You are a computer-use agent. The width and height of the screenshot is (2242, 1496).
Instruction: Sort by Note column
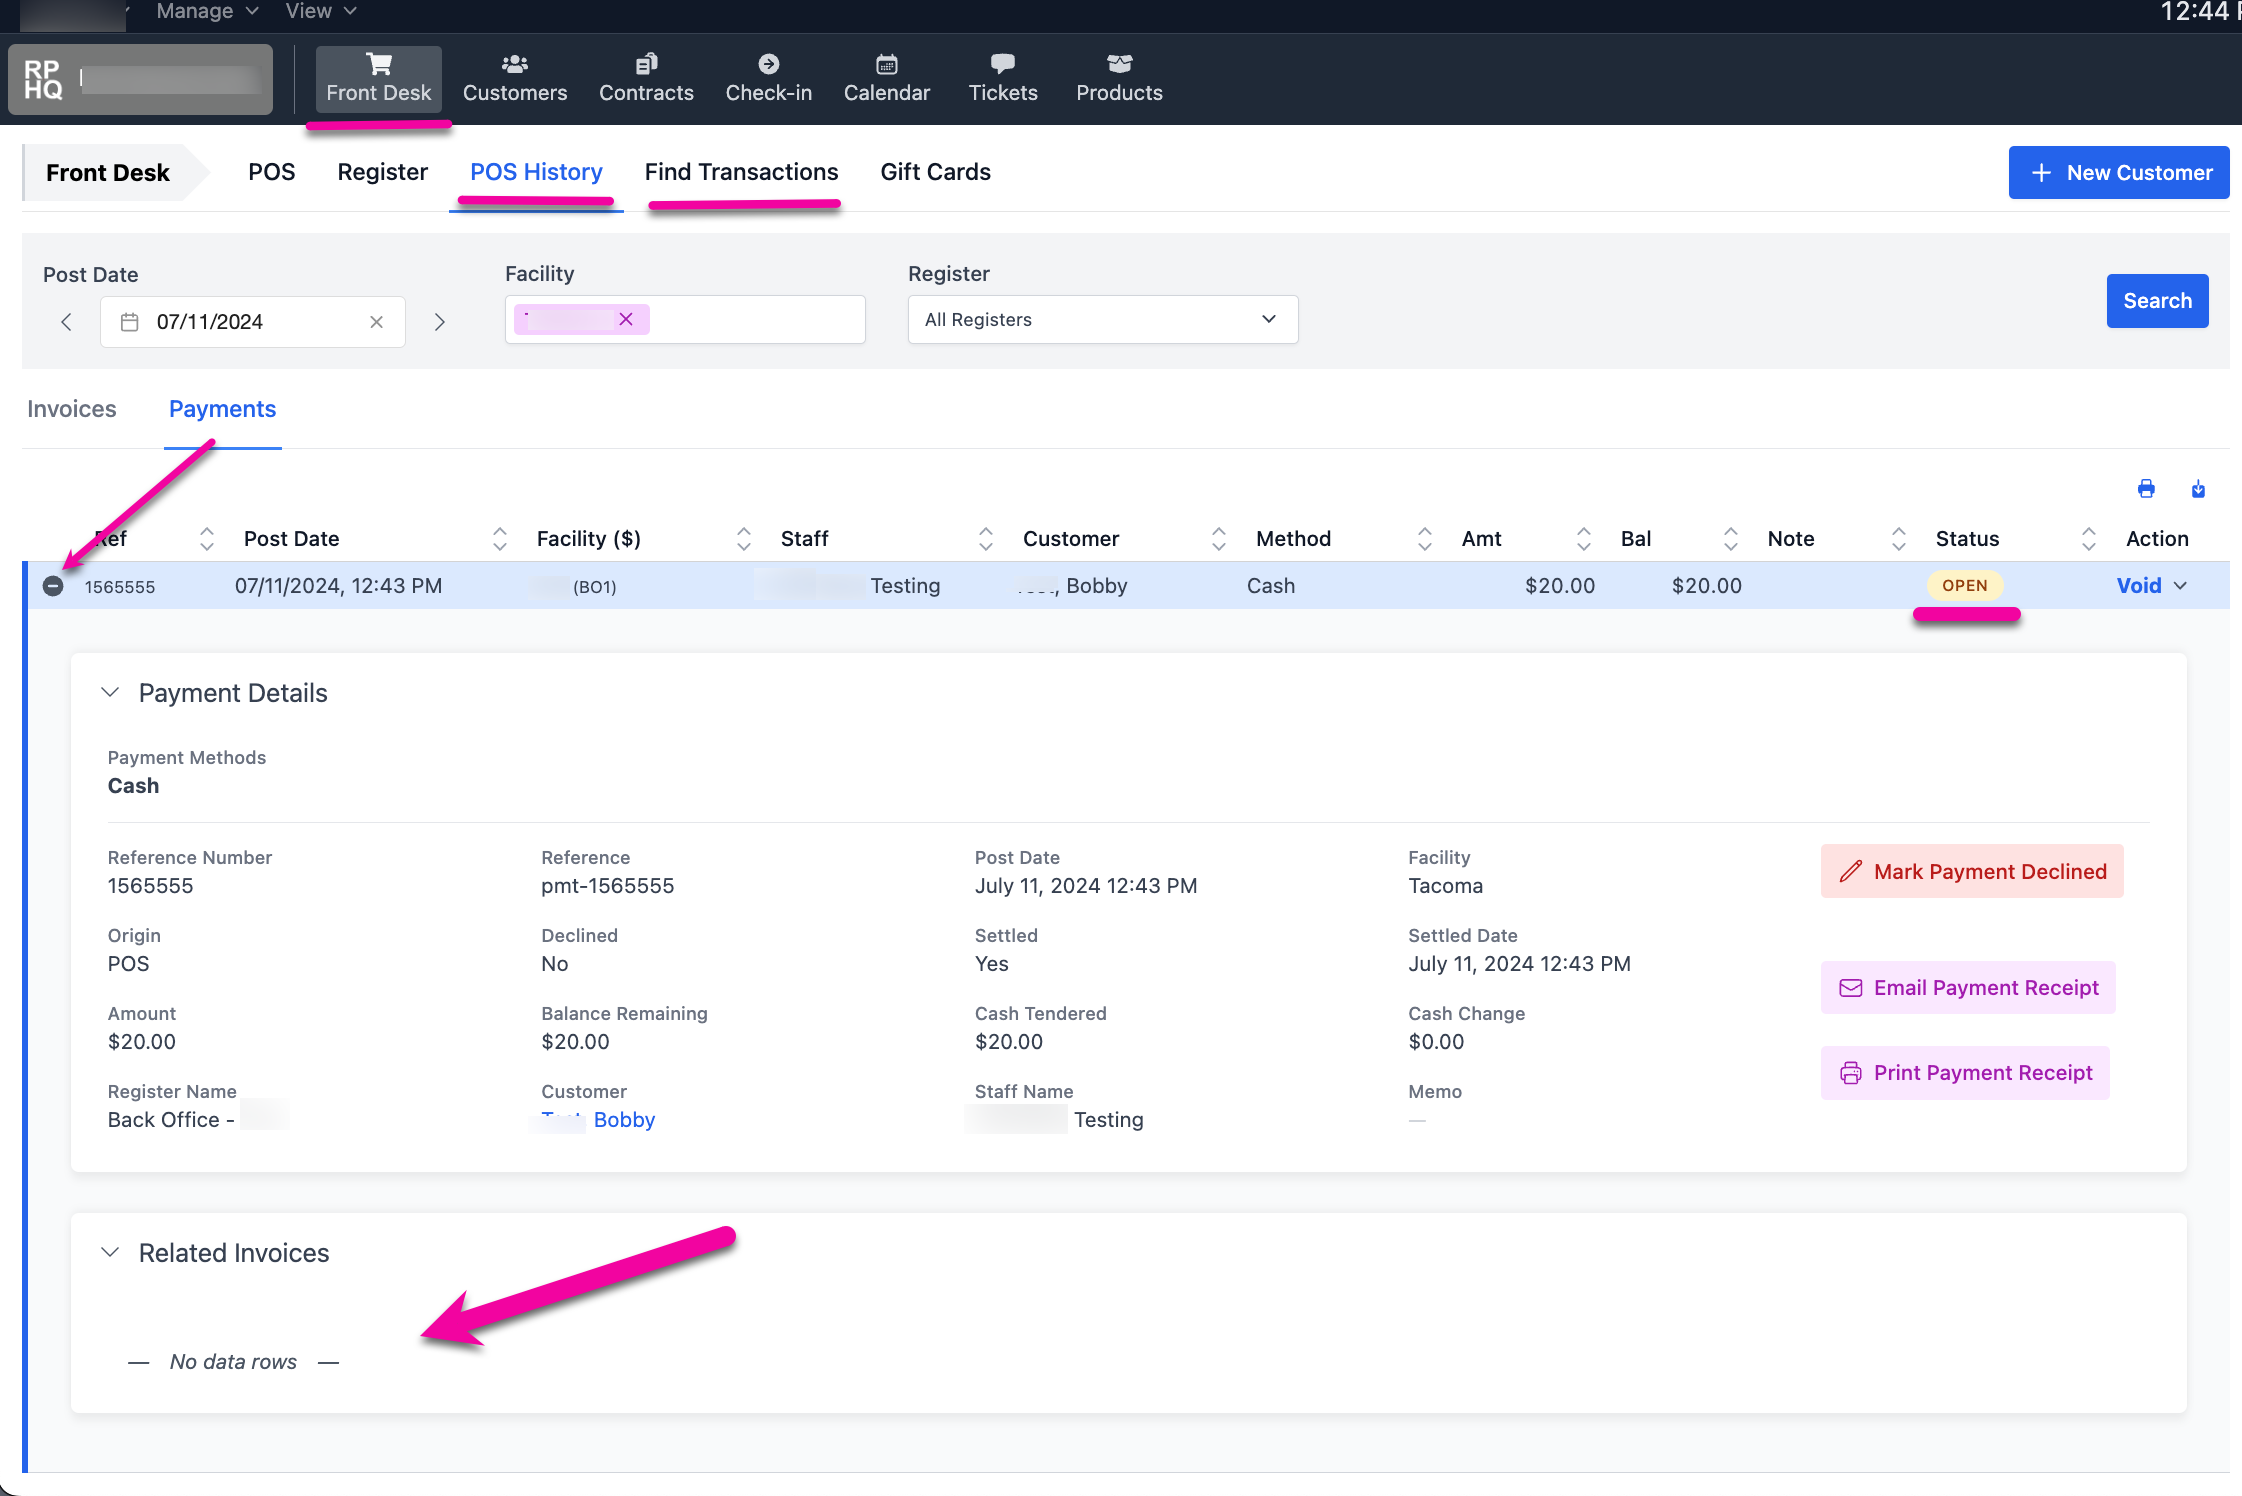pyautogui.click(x=1899, y=539)
